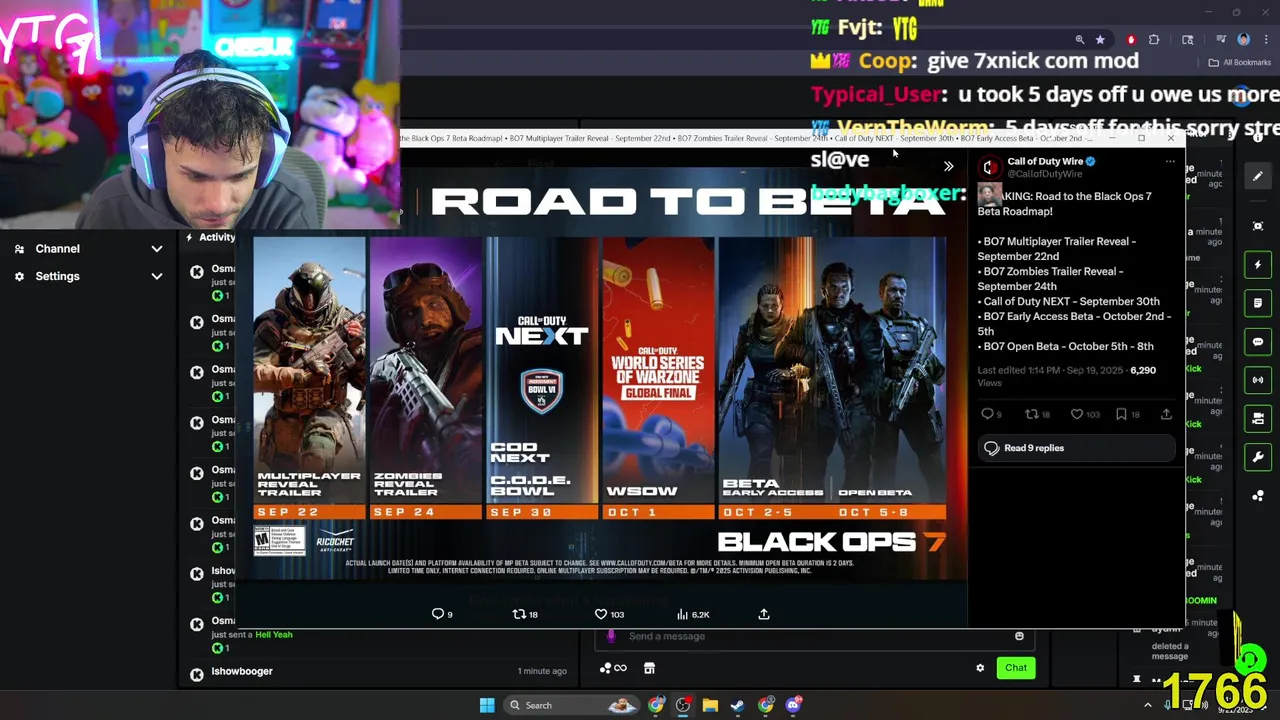Click the Hell Yeah emote text
The width and height of the screenshot is (1280, 720).
[x=274, y=634]
